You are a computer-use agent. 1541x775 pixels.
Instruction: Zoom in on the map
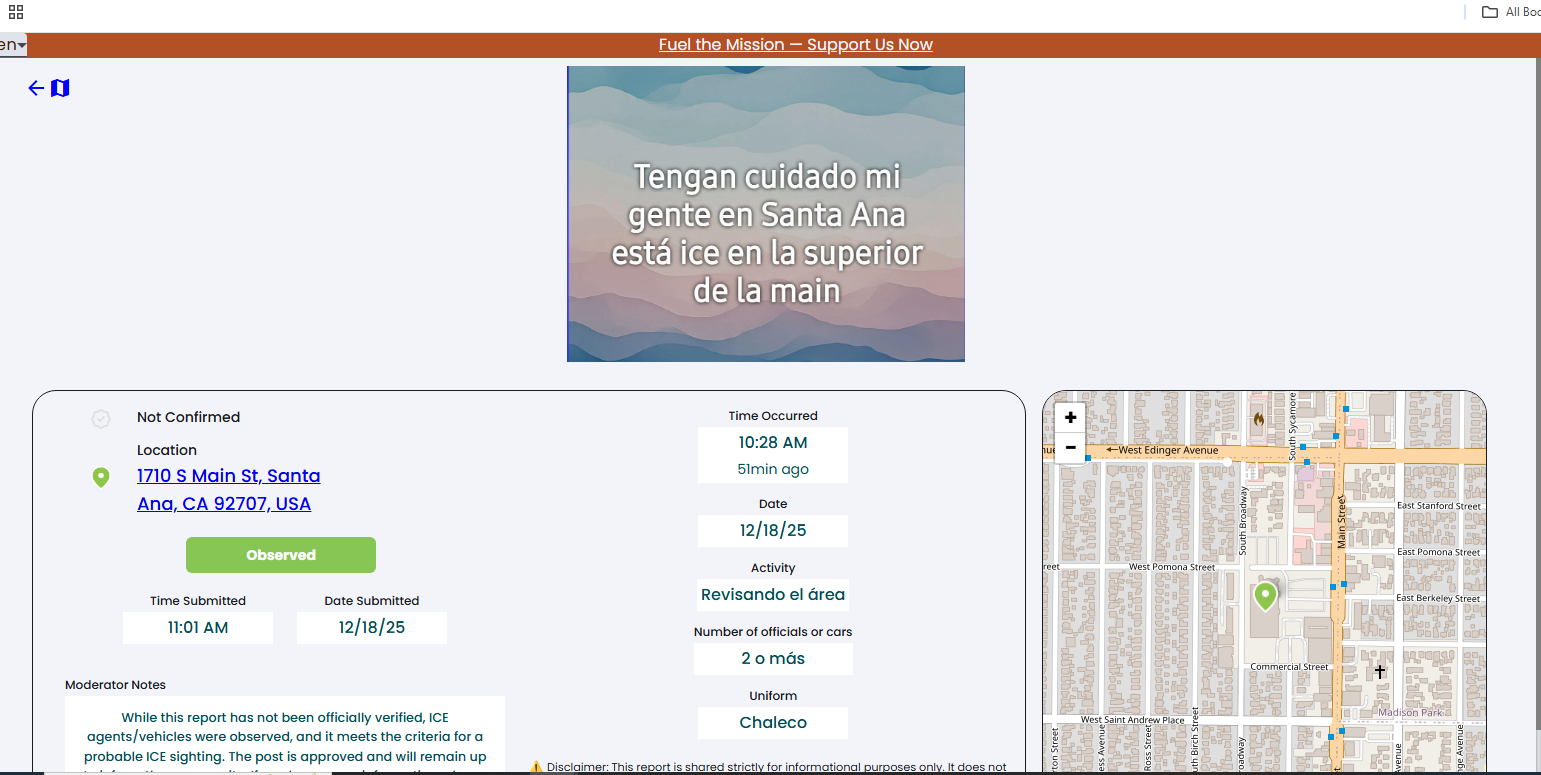(x=1070, y=418)
